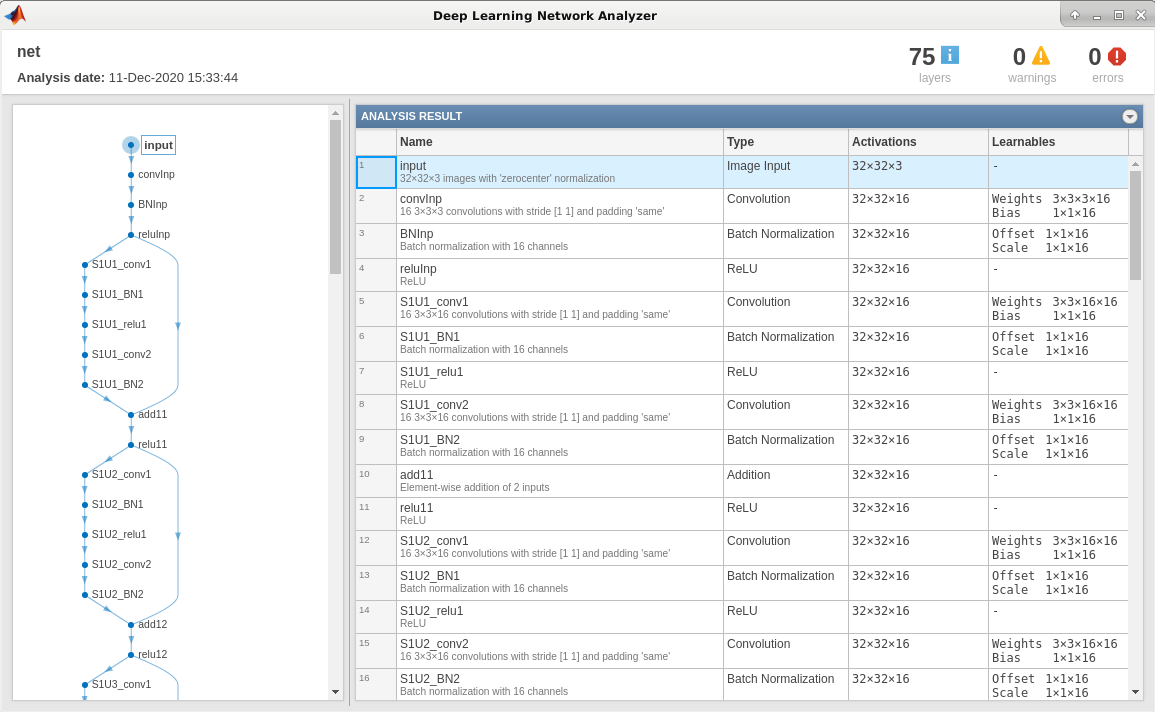Select the relu11 table row
The image size is (1155, 712).
point(742,514)
